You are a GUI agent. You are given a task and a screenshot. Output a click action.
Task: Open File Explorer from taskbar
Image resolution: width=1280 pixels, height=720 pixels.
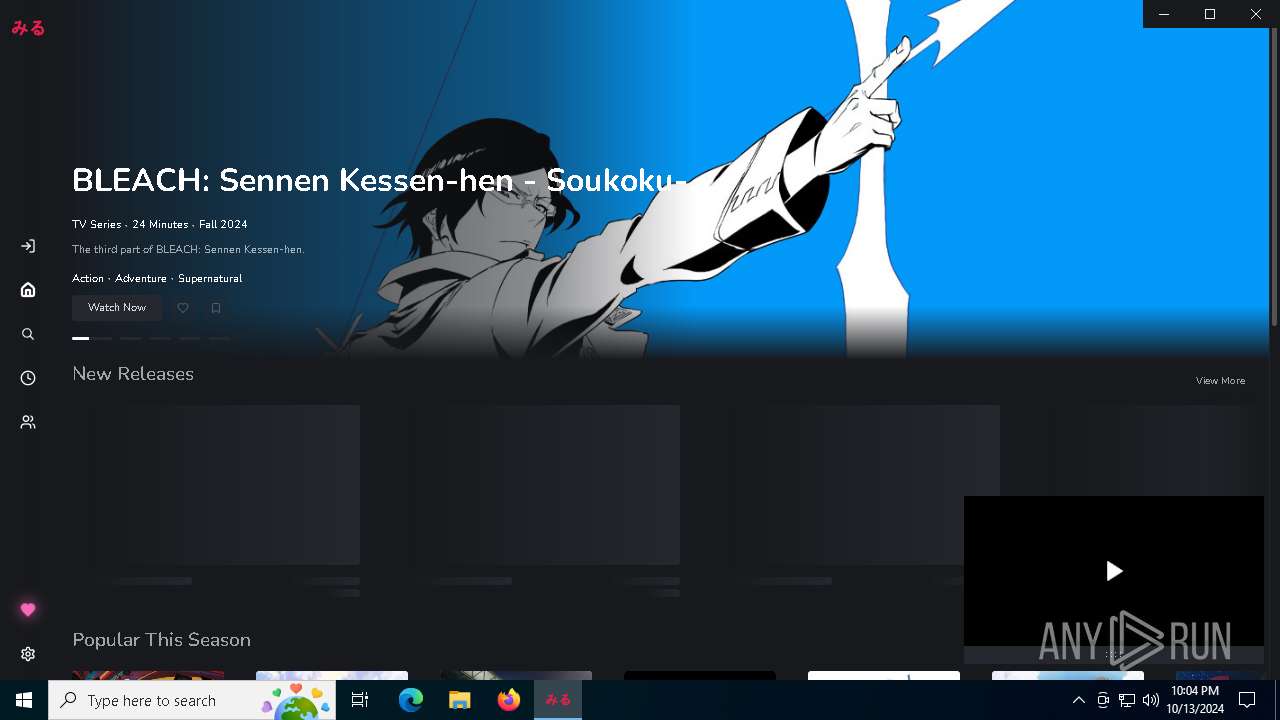point(459,700)
